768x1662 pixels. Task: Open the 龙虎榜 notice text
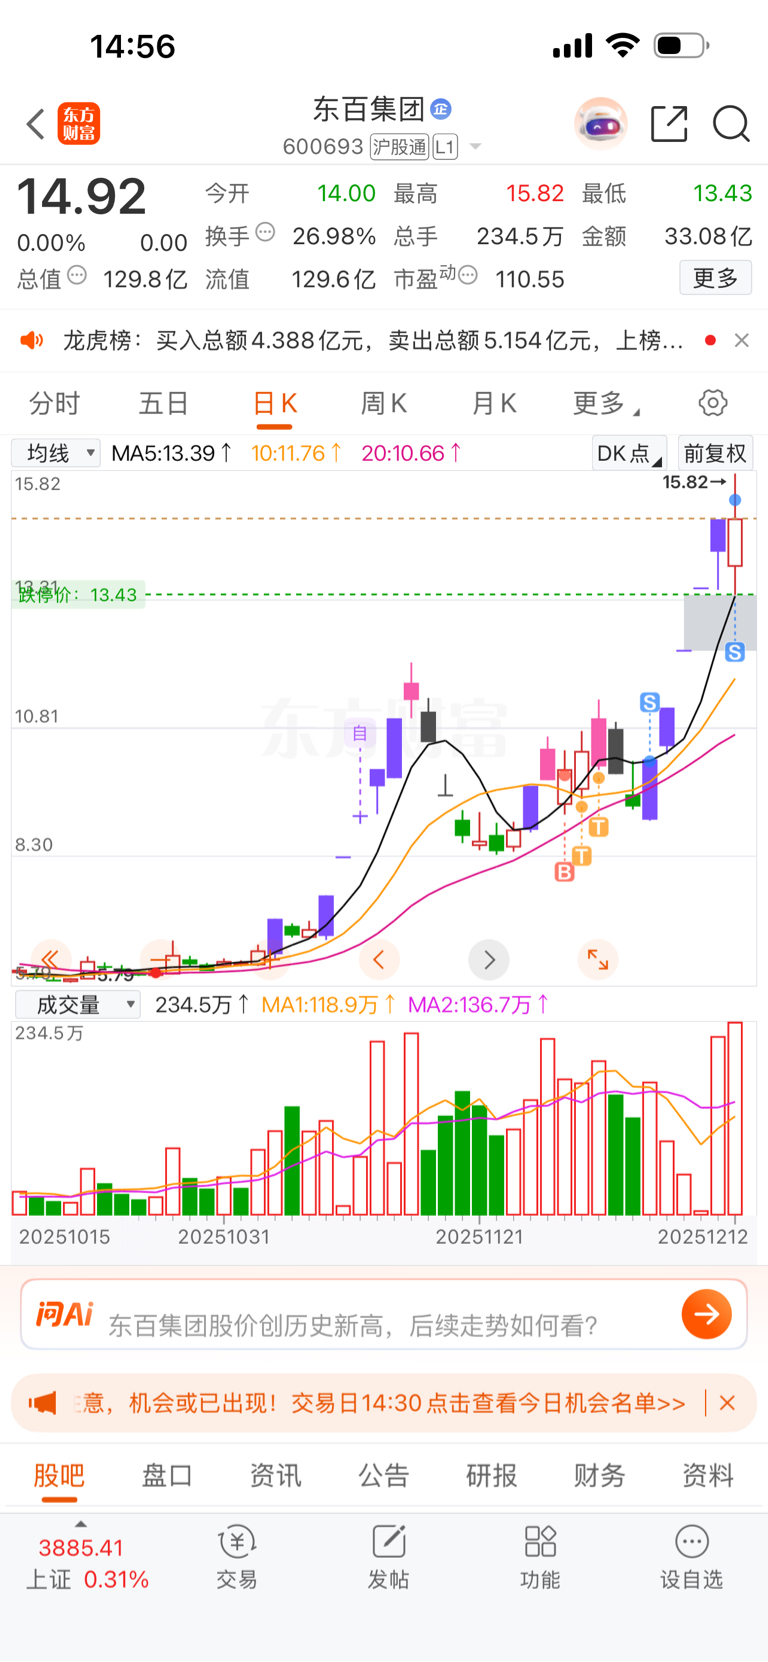coord(373,341)
